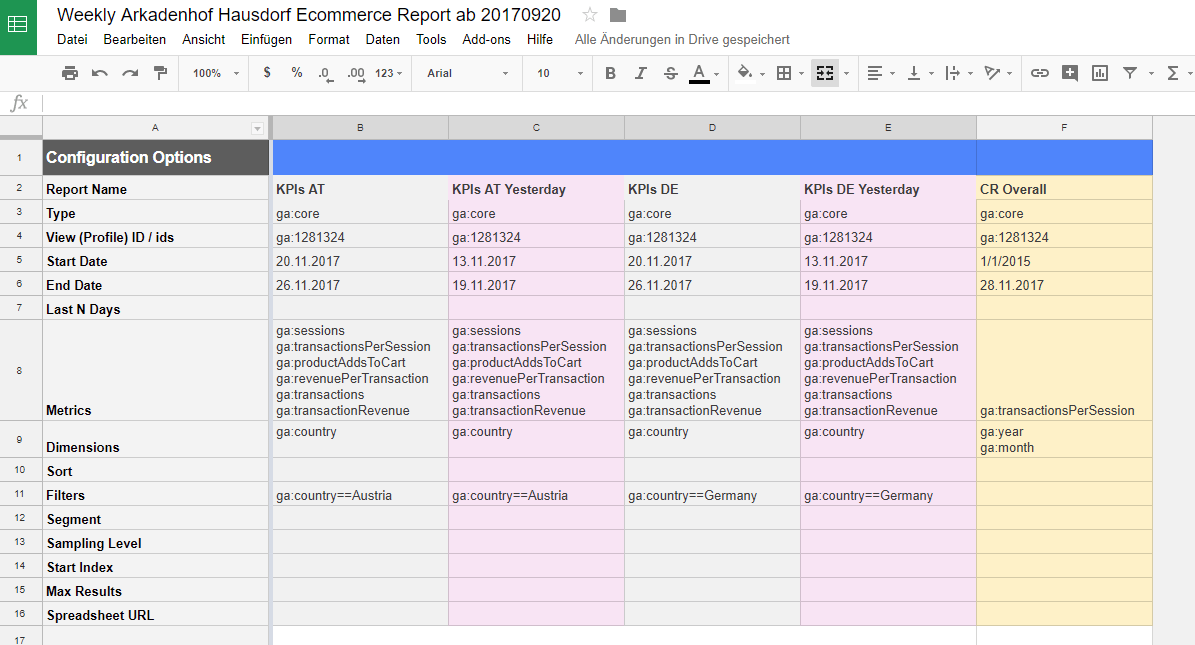Viewport: 1195px width, 645px height.
Task: Open the Daten menu
Action: 382,39
